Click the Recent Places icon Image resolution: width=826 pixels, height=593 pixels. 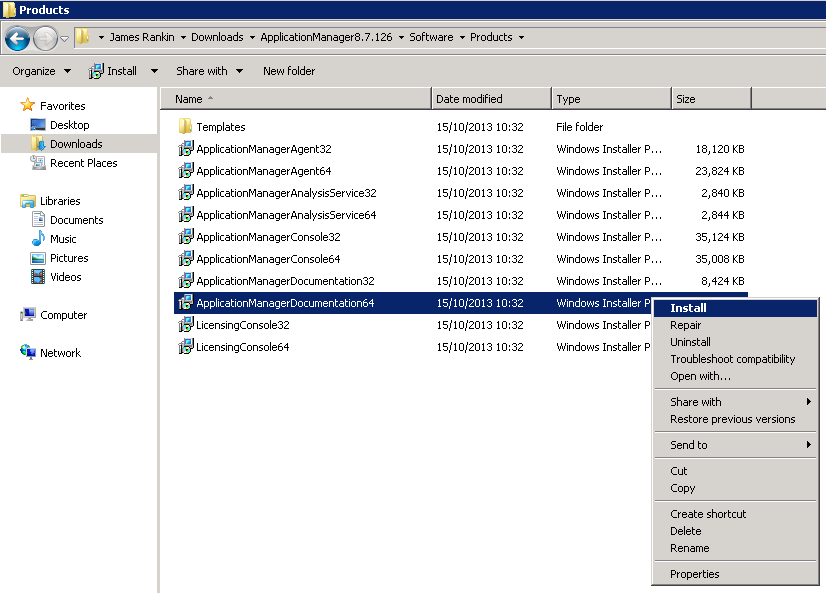38,163
